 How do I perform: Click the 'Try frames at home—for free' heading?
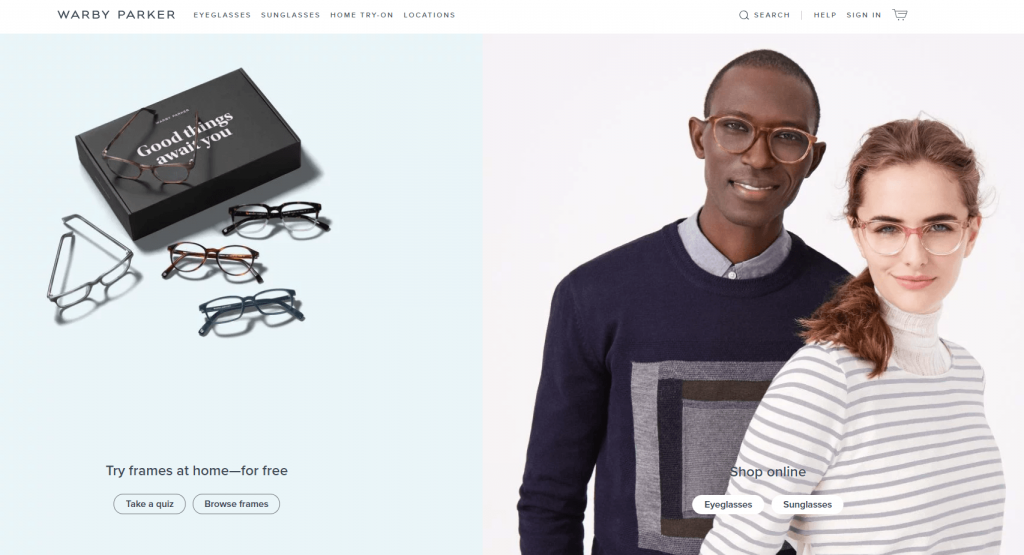click(x=197, y=471)
